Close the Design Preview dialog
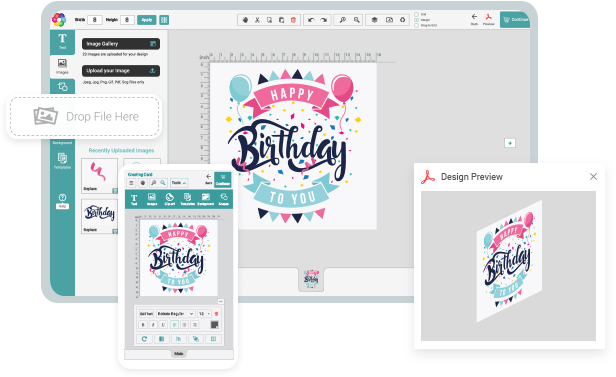 click(x=593, y=177)
